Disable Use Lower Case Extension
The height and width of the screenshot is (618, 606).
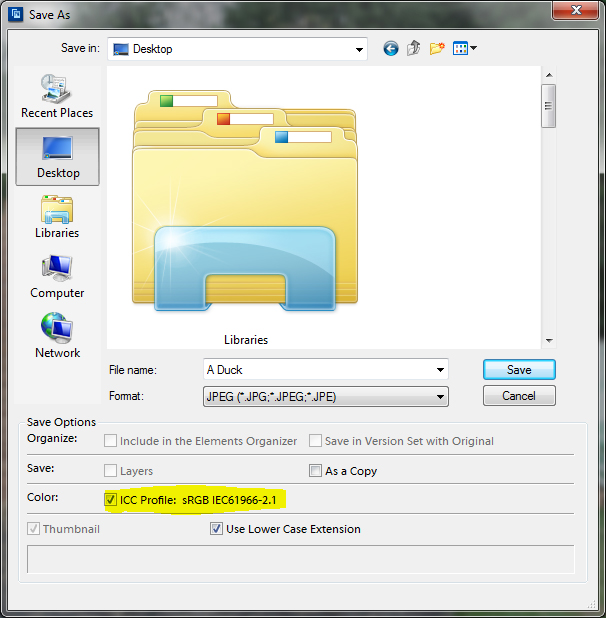coord(216,529)
